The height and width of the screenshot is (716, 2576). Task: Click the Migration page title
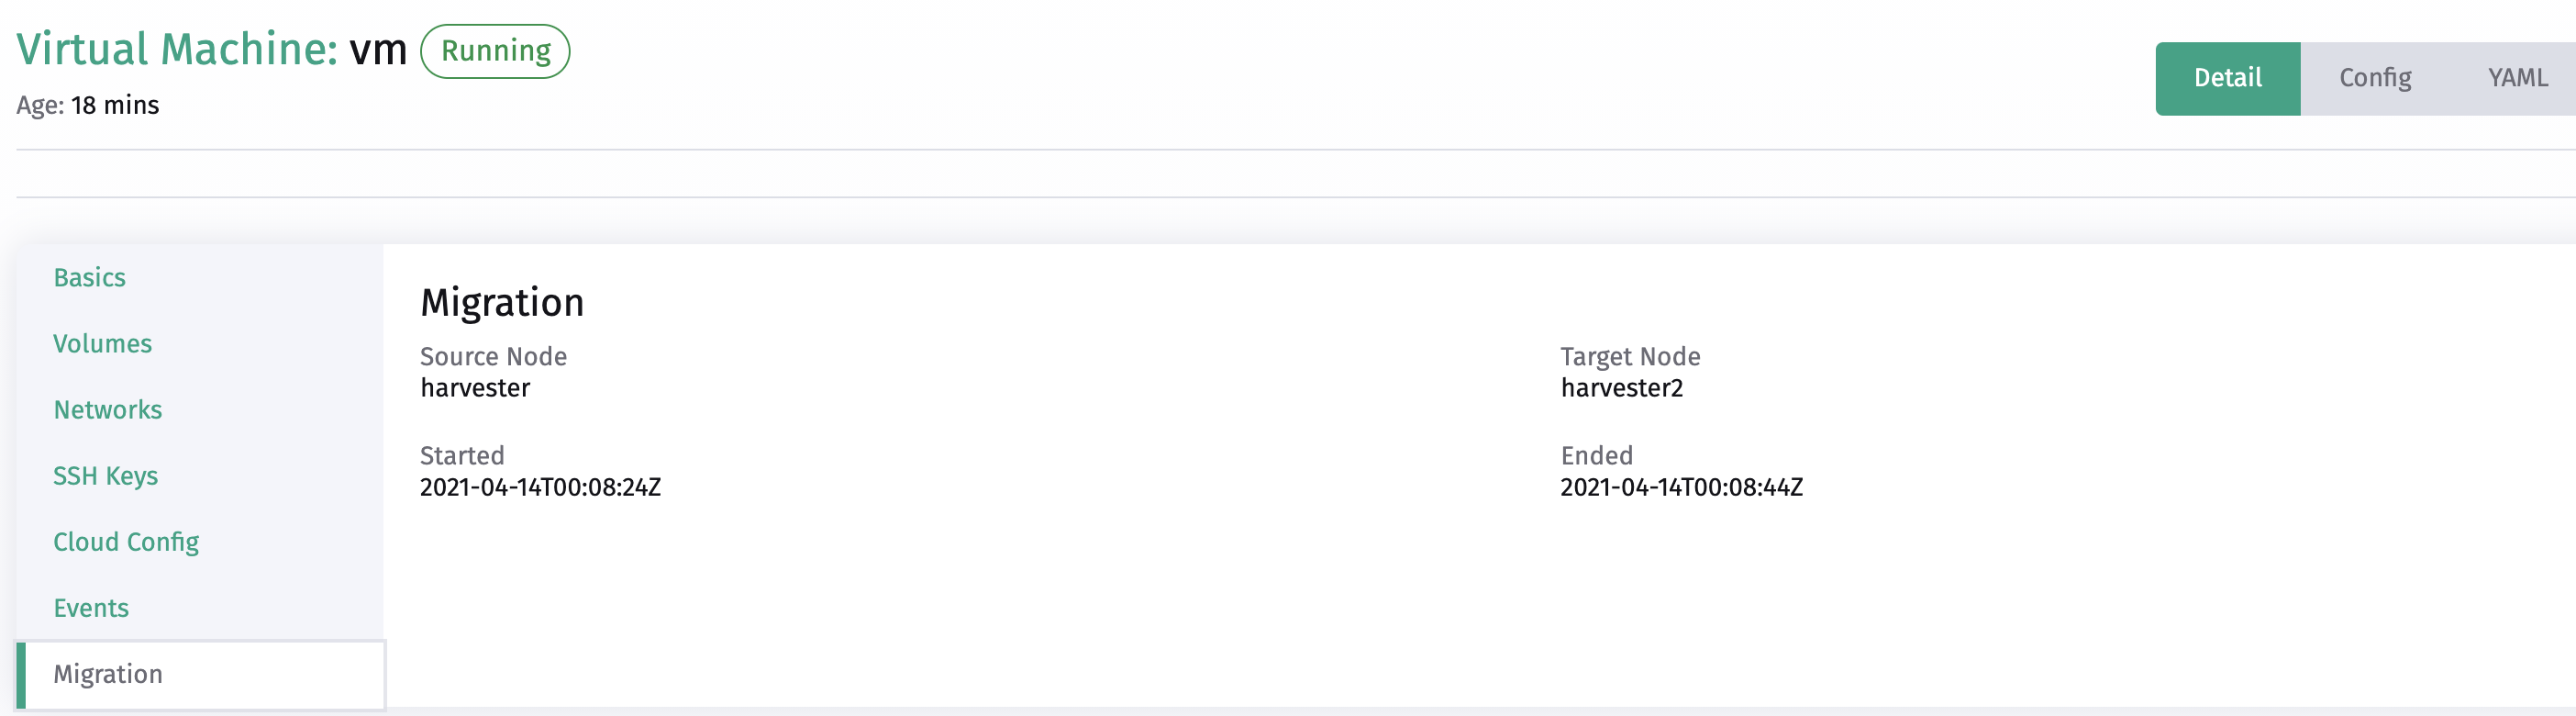(x=502, y=302)
